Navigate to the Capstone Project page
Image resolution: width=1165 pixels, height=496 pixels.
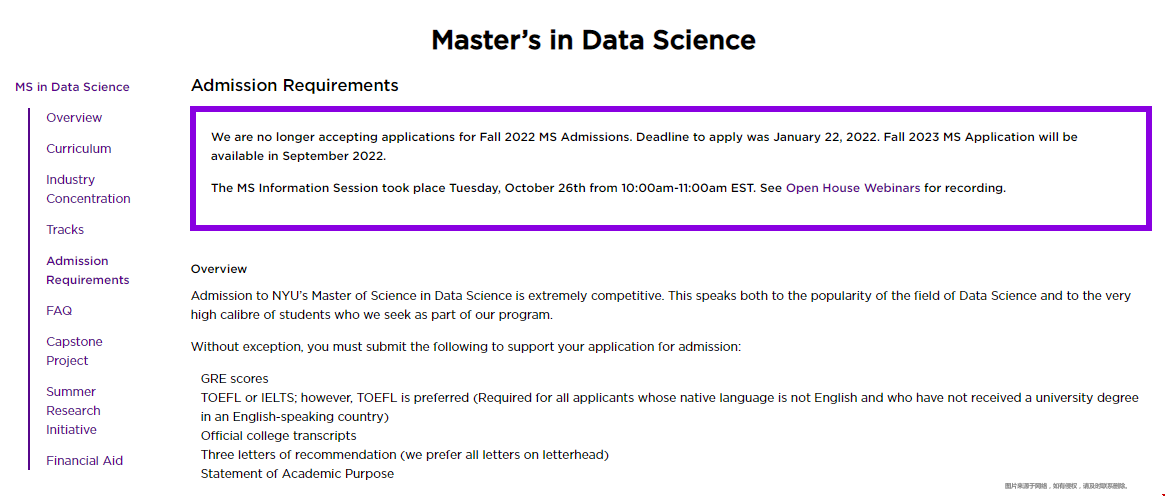tap(74, 351)
